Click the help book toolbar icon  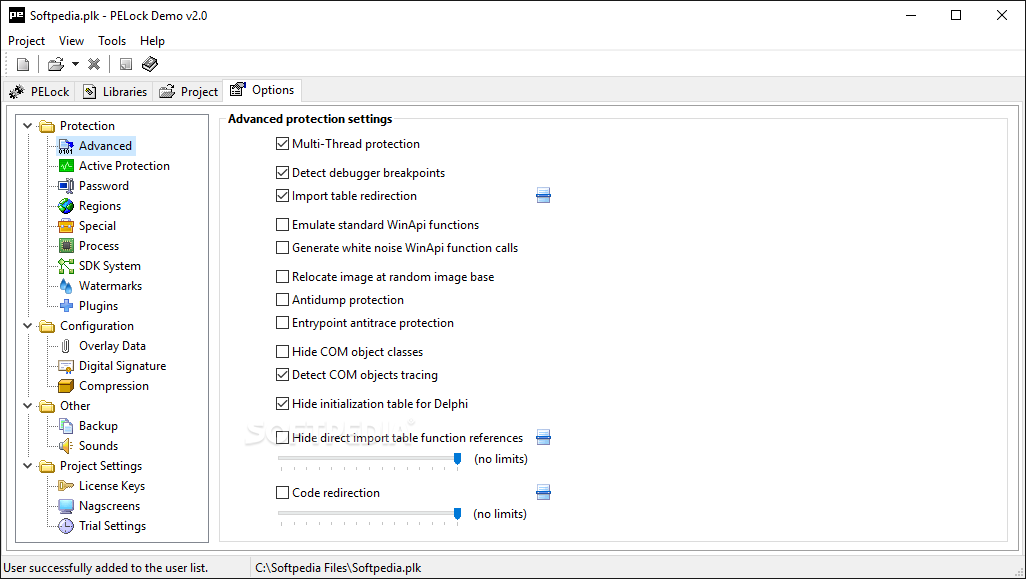(x=150, y=64)
